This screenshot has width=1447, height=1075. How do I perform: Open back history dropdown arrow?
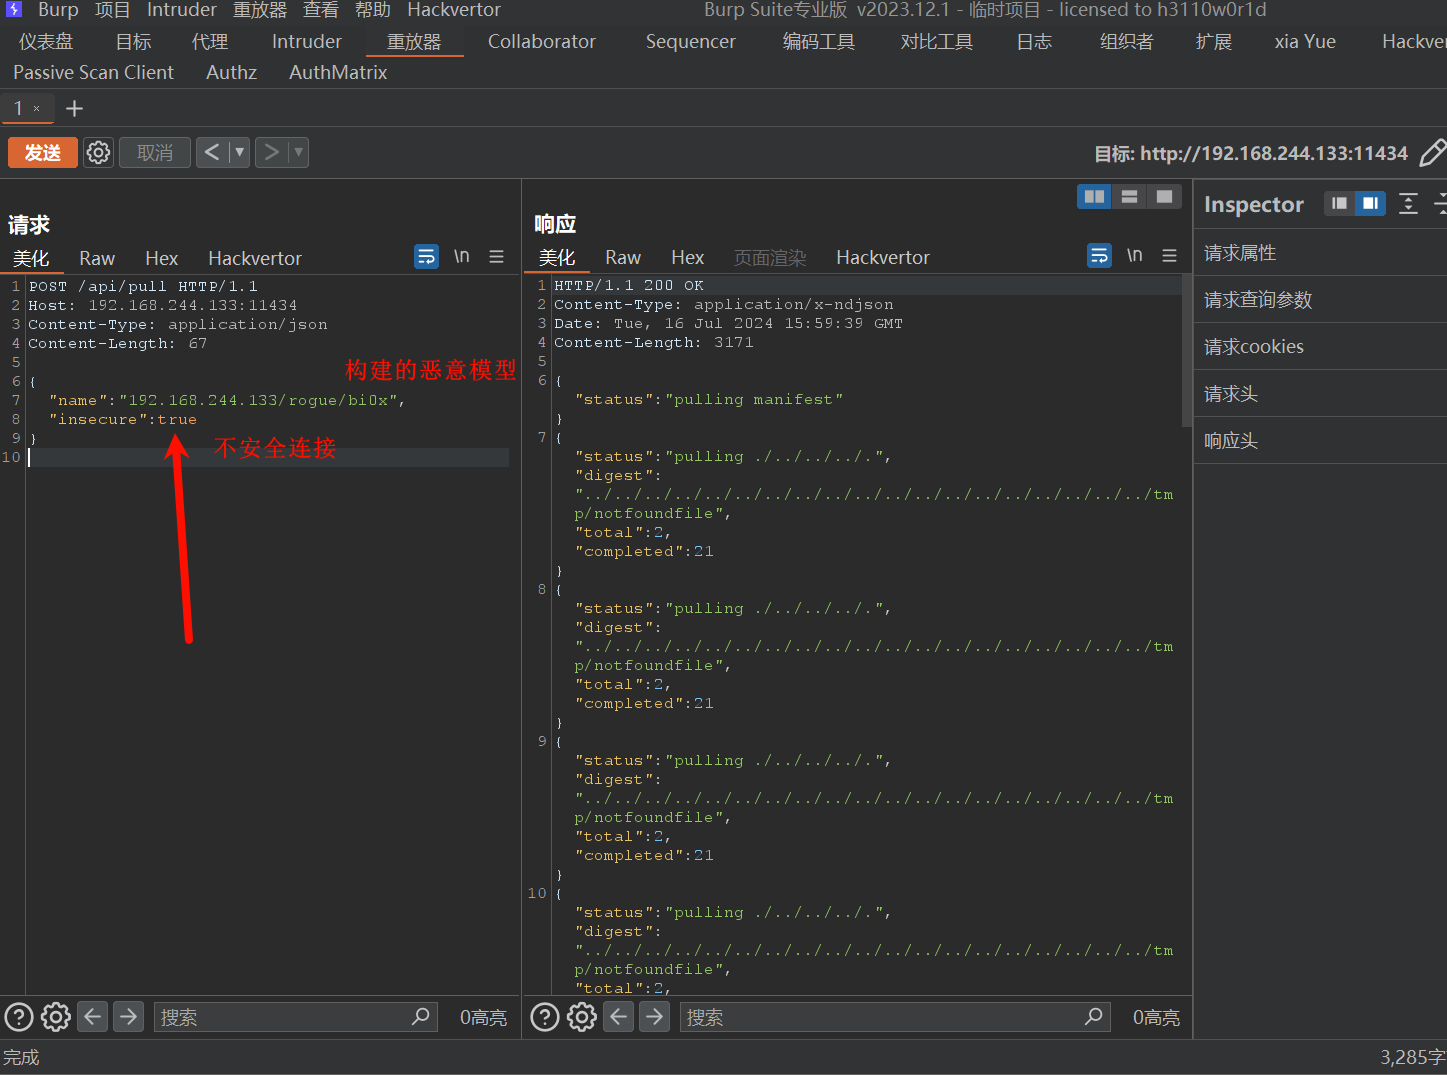[x=239, y=152]
